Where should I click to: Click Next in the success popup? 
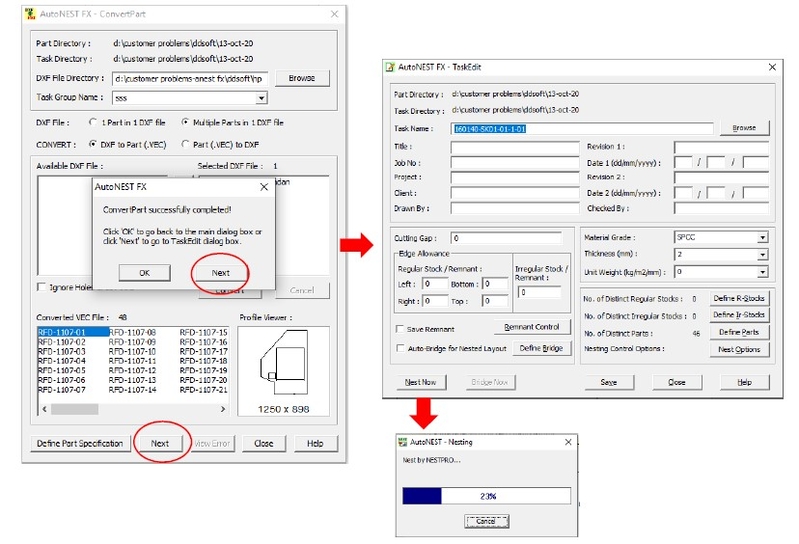coord(220,272)
